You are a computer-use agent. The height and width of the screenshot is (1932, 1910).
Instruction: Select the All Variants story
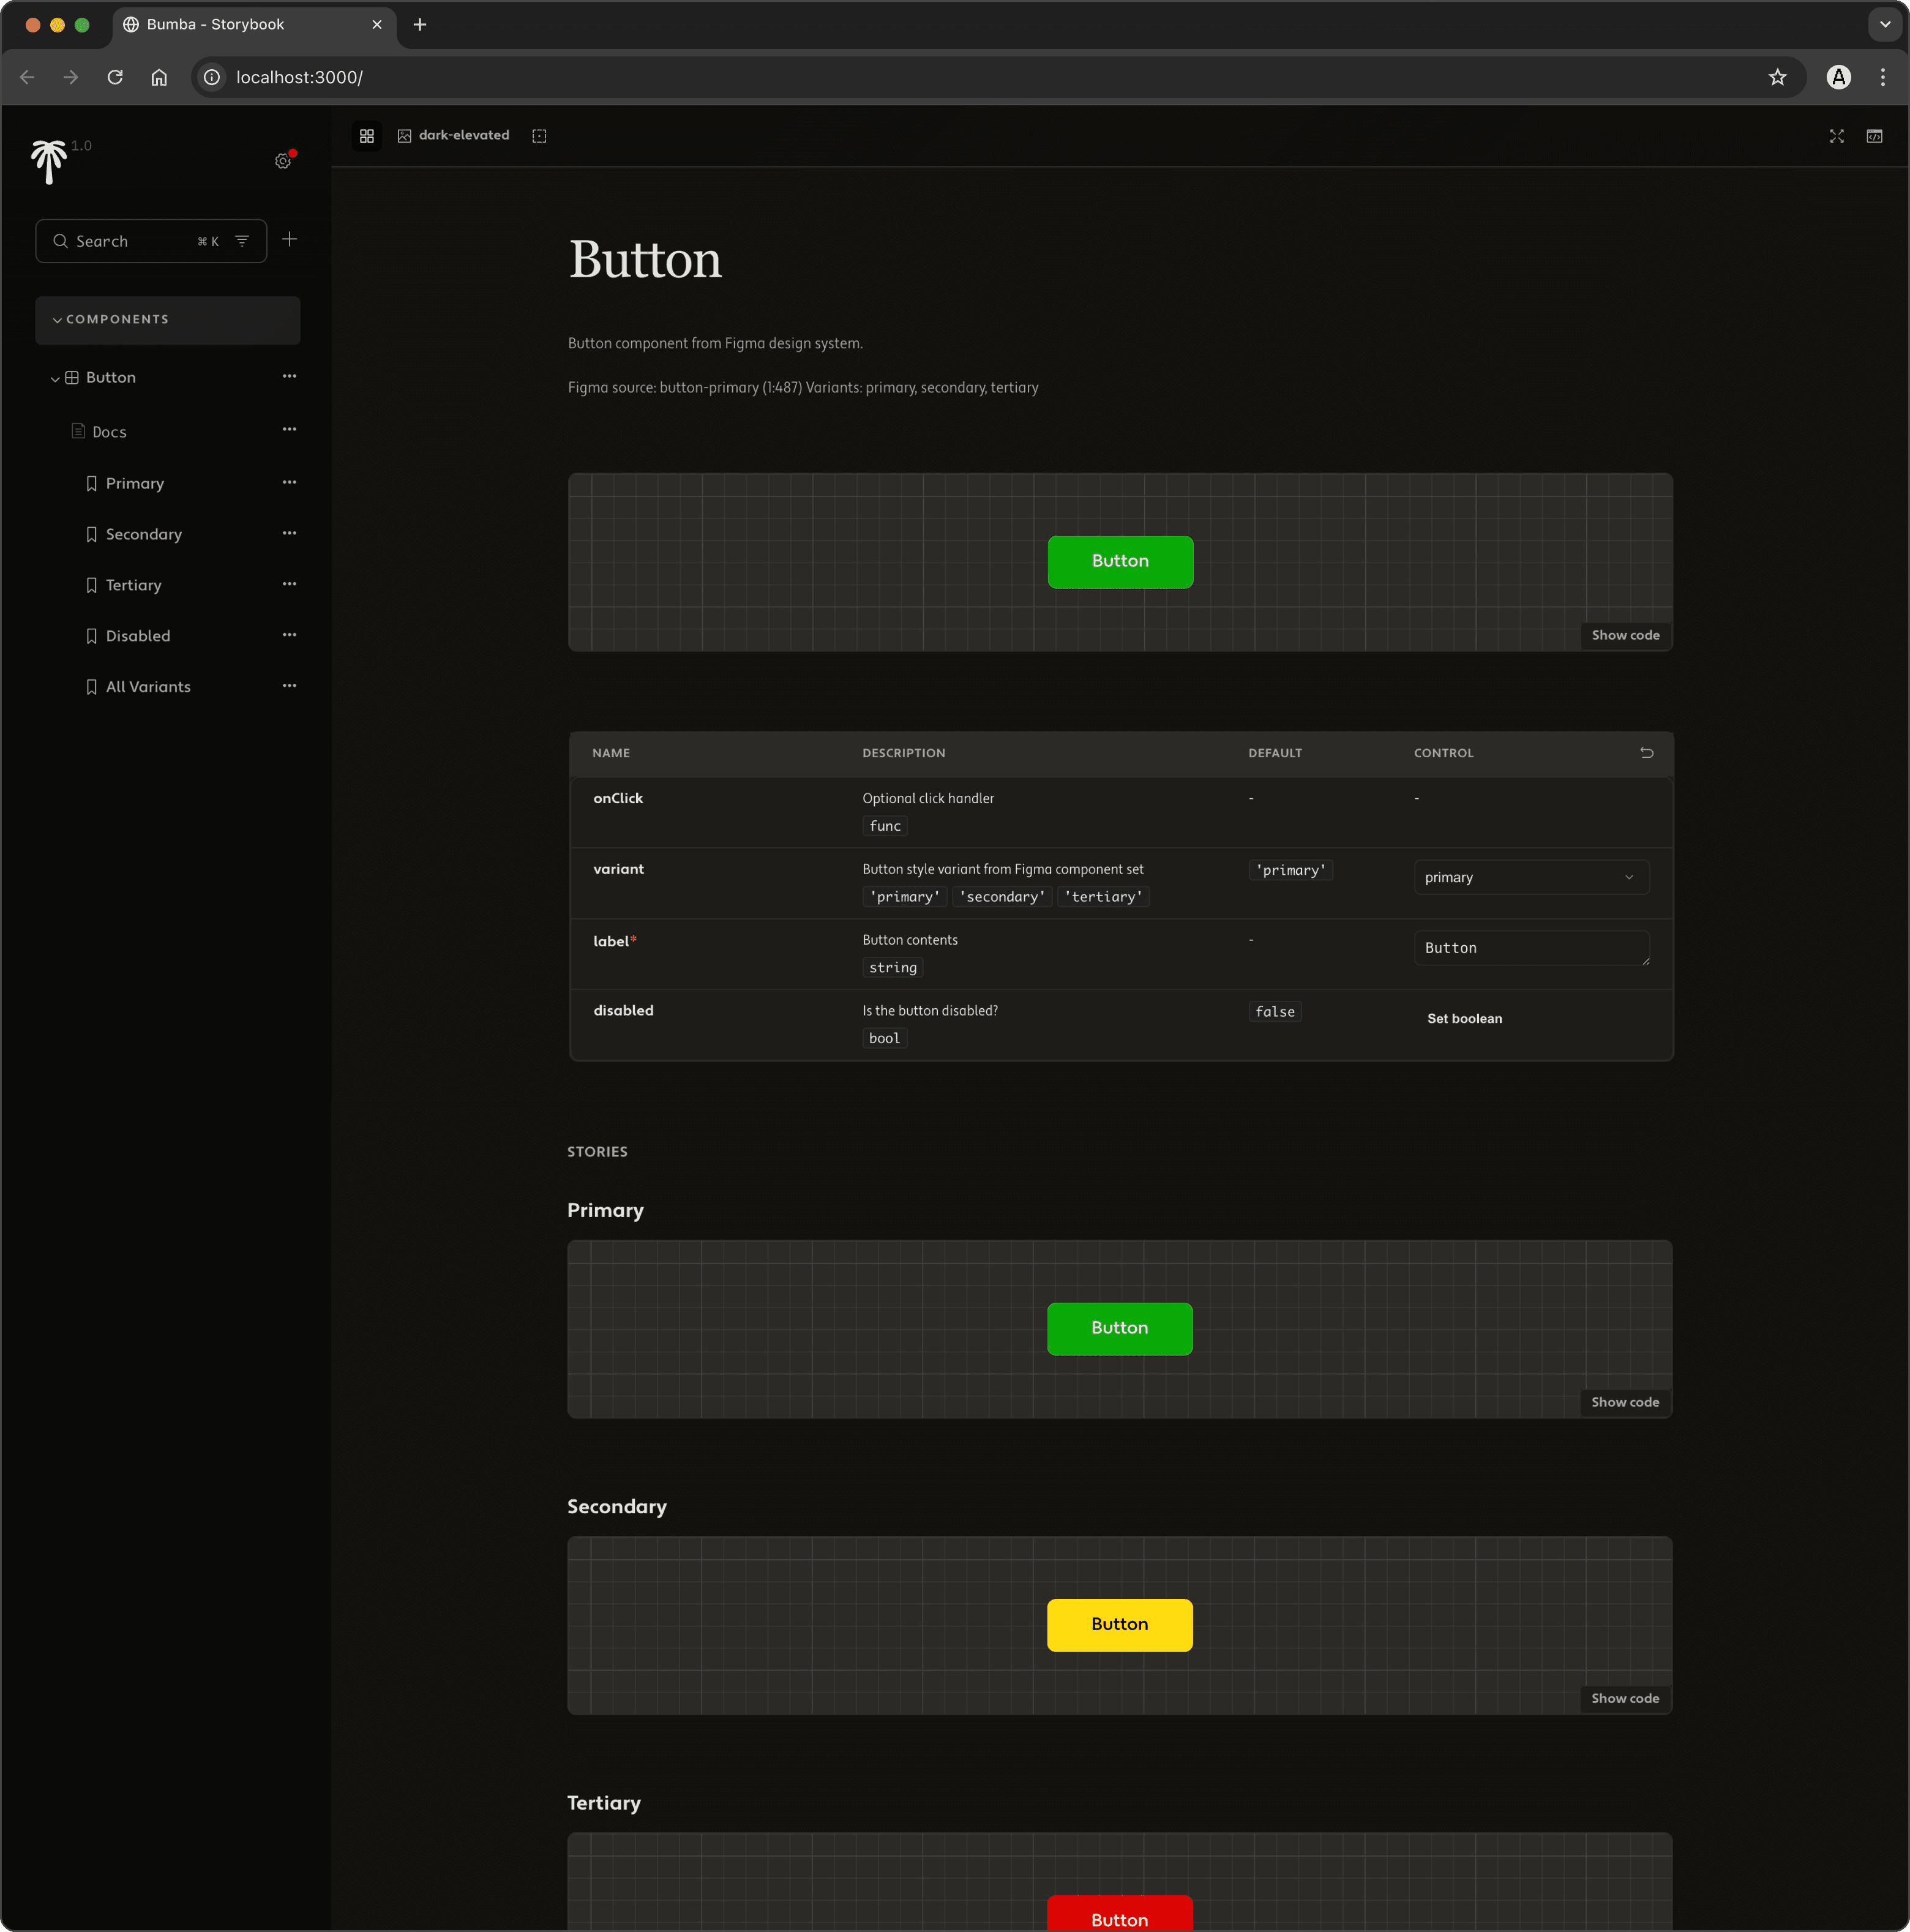pos(148,687)
